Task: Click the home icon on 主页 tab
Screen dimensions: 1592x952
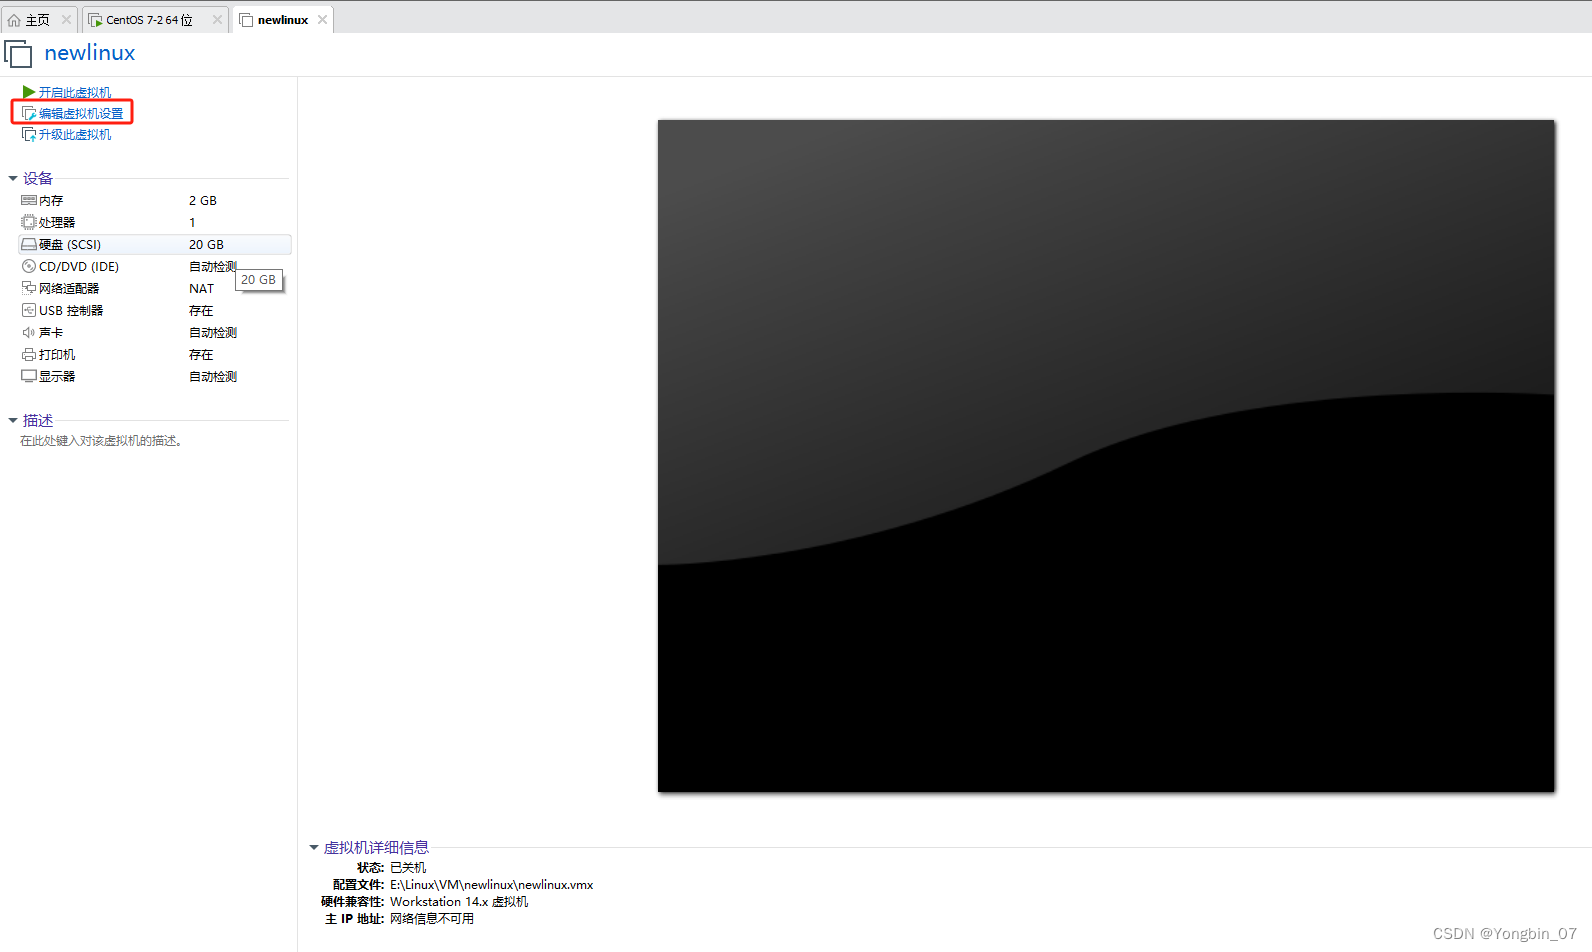Action: pos(14,20)
